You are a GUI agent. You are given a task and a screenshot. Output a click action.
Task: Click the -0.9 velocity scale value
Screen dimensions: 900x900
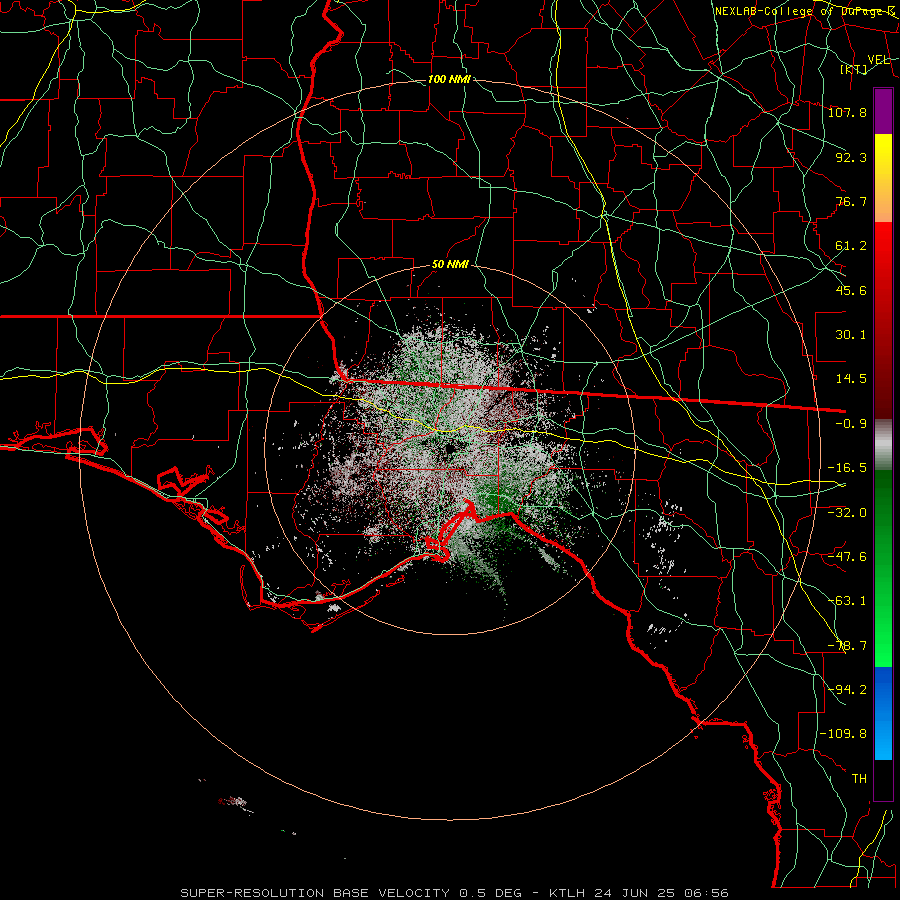851,424
